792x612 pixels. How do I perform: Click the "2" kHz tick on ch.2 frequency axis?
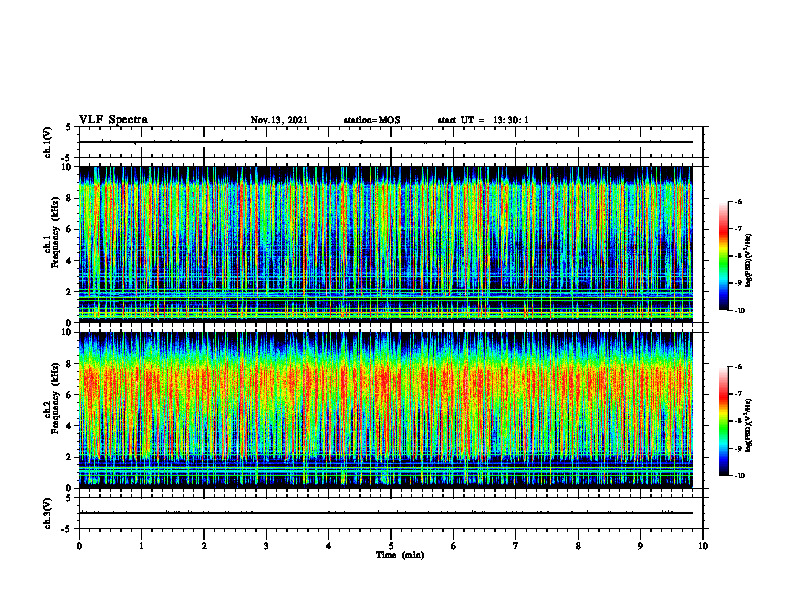click(70, 457)
